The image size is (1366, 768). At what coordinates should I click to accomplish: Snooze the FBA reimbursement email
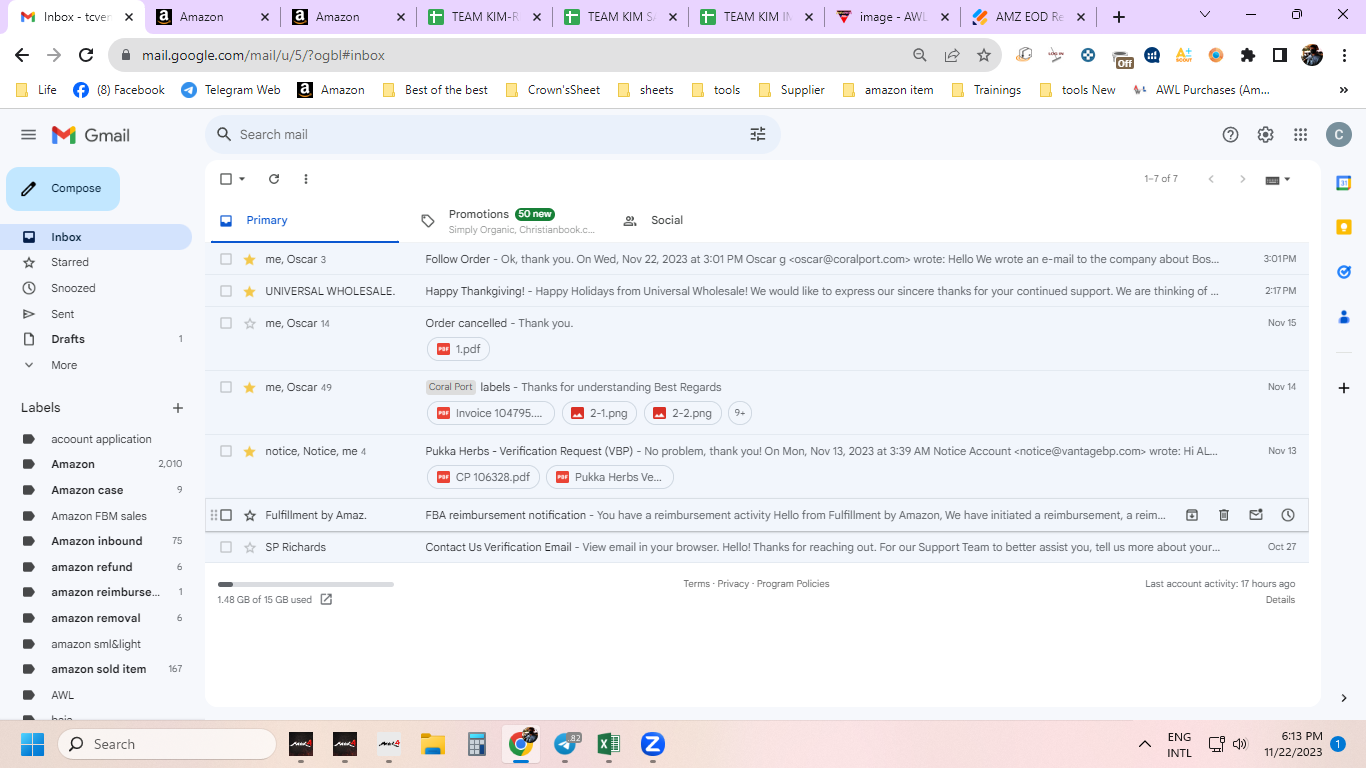tap(1288, 515)
